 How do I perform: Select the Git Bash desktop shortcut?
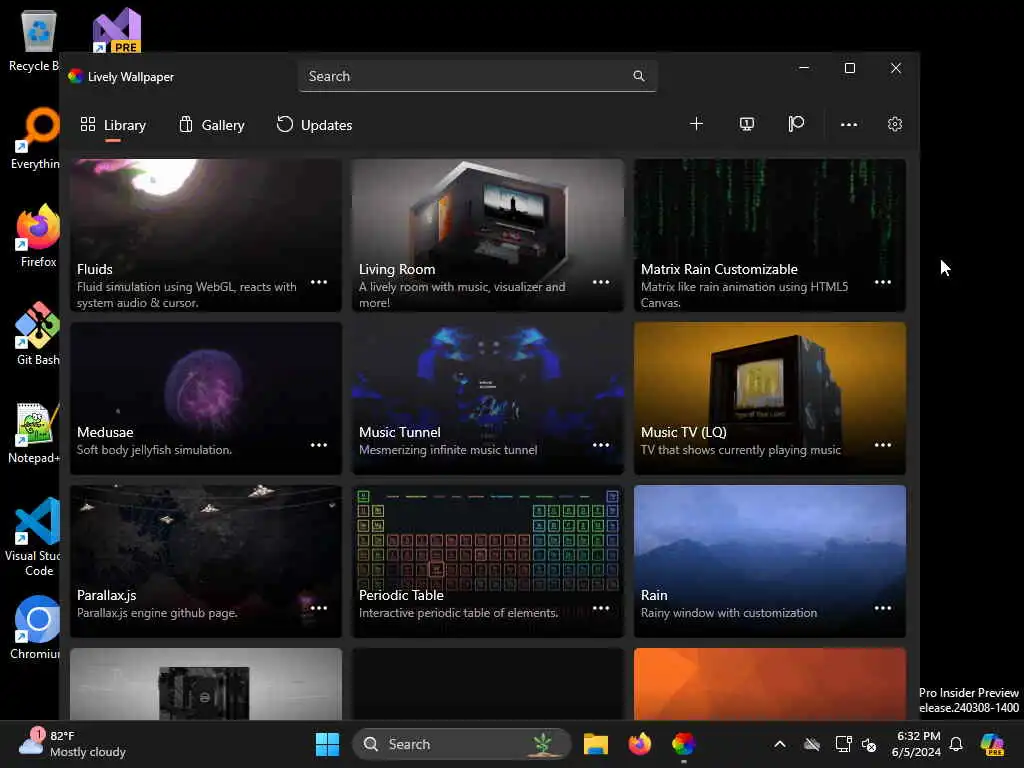38,333
